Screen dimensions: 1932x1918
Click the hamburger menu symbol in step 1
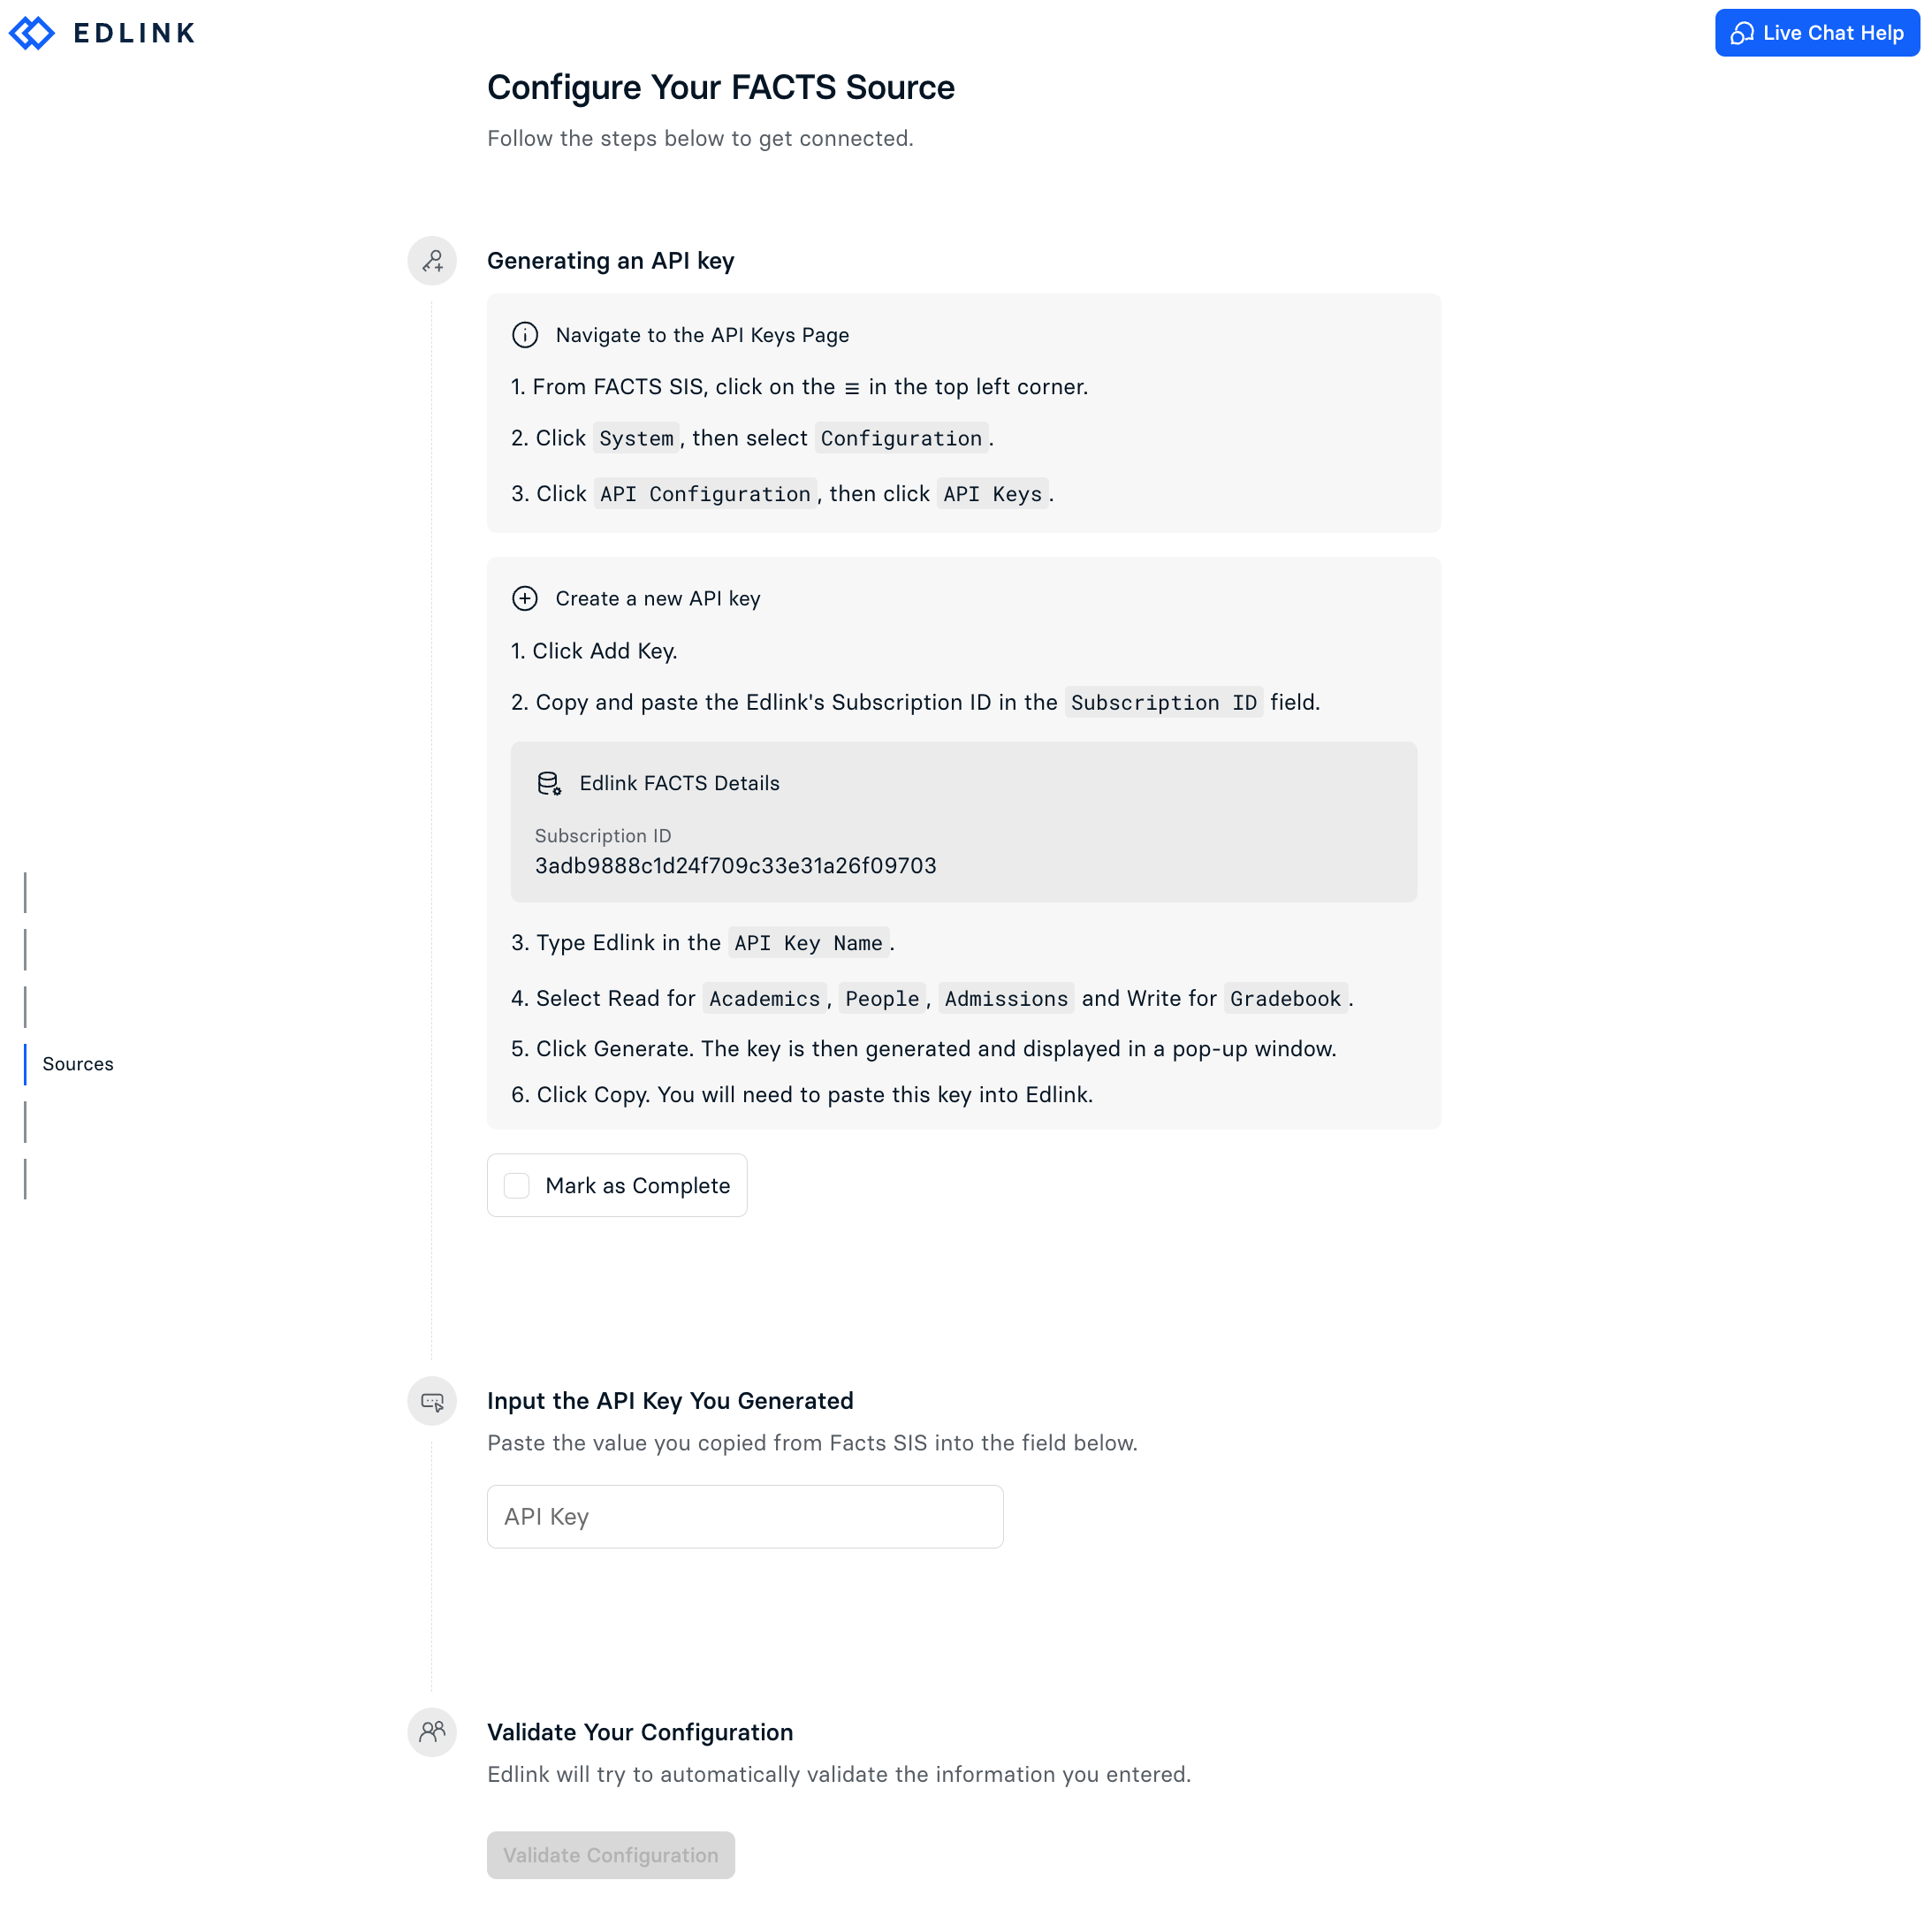(852, 388)
